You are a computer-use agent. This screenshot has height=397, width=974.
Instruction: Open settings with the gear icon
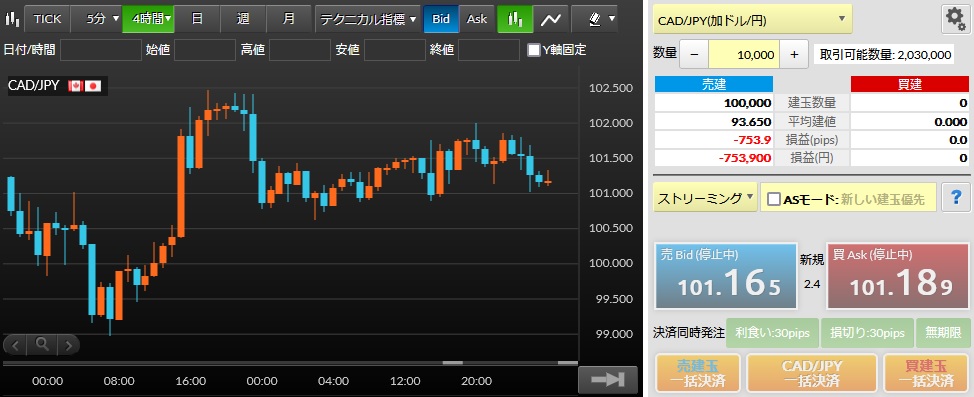(x=954, y=19)
